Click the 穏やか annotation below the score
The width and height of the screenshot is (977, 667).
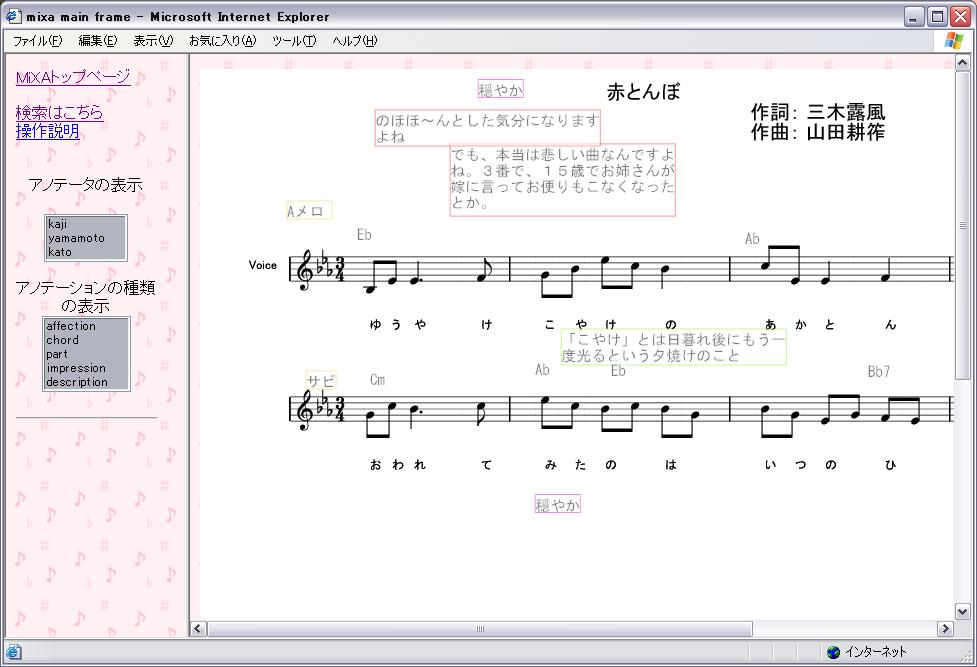558,504
